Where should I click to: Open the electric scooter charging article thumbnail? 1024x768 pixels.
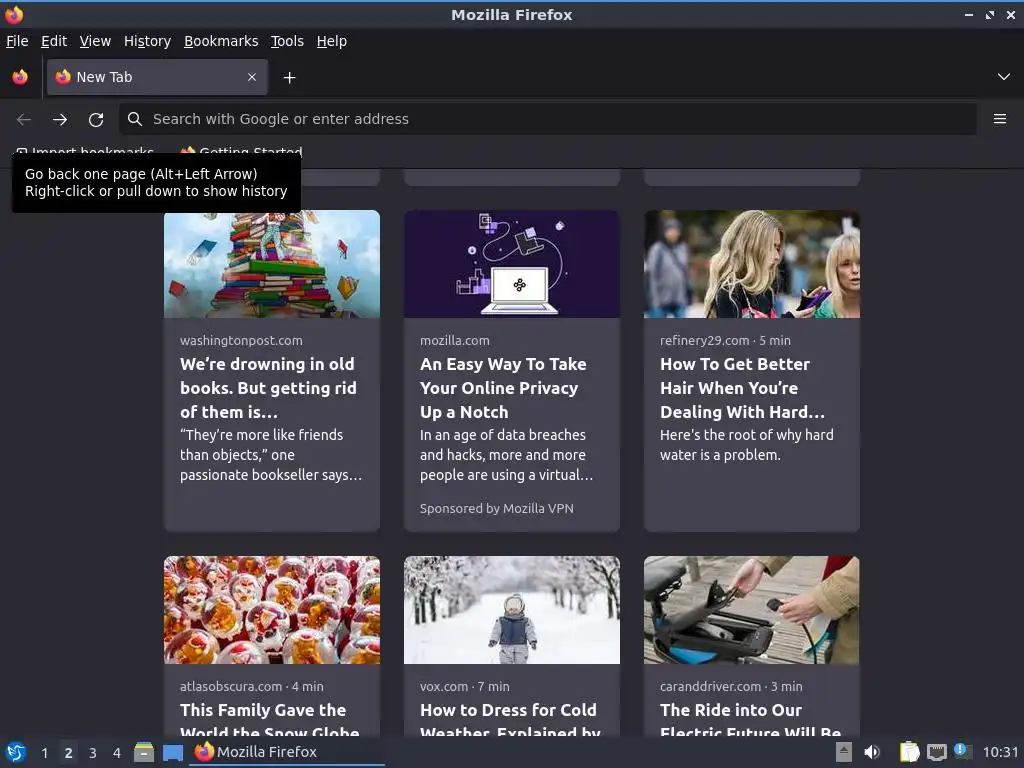[x=752, y=610]
